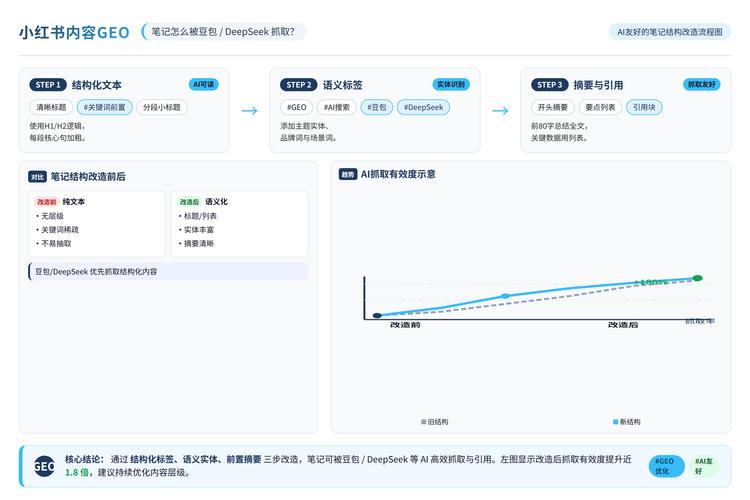Click the 使用H1/H2逻辑 text

tap(57, 126)
